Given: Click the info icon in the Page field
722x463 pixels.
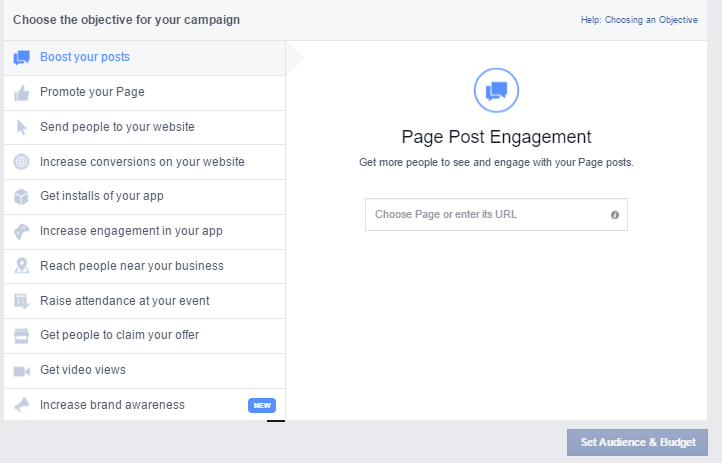Looking at the screenshot, I should (615, 215).
